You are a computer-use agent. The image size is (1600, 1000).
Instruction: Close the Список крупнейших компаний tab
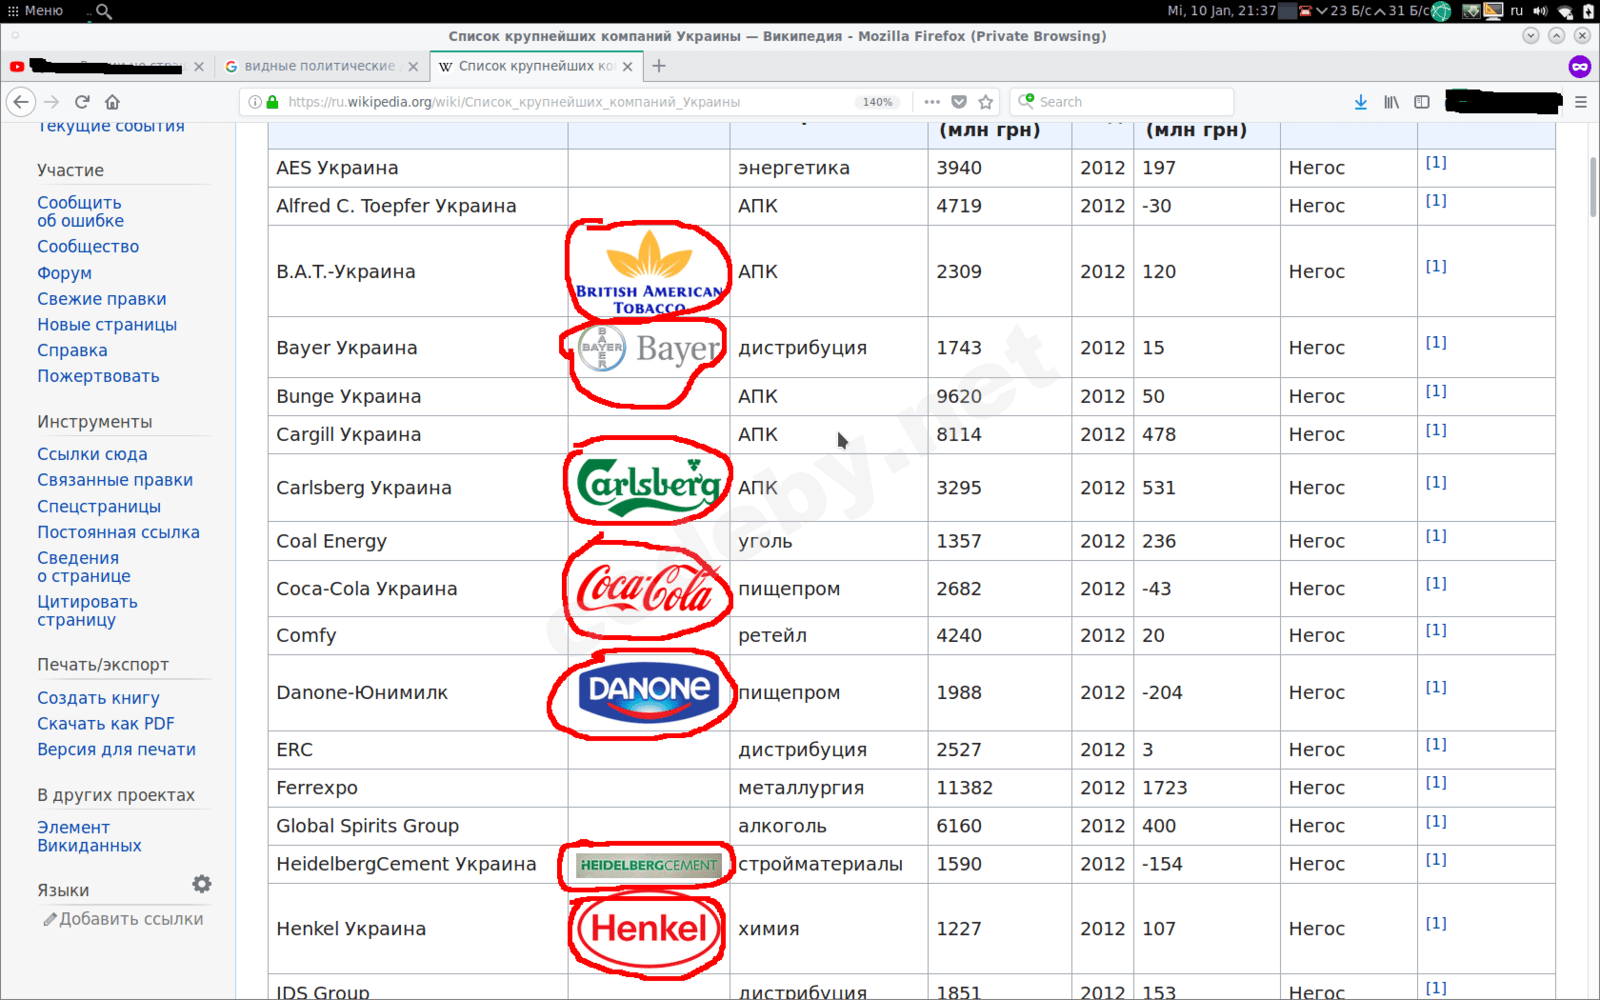[628, 67]
